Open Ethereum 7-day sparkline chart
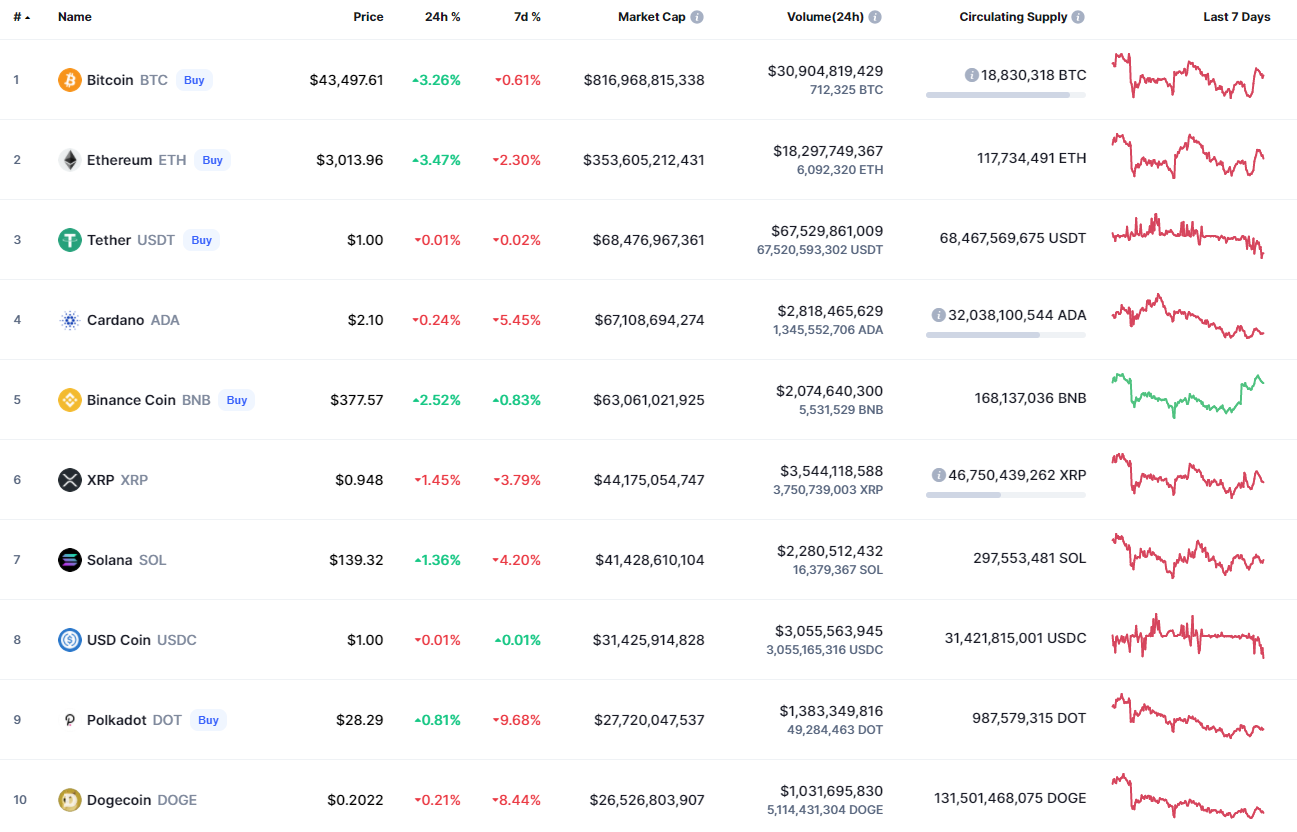The width and height of the screenshot is (1297, 832). pos(1188,156)
